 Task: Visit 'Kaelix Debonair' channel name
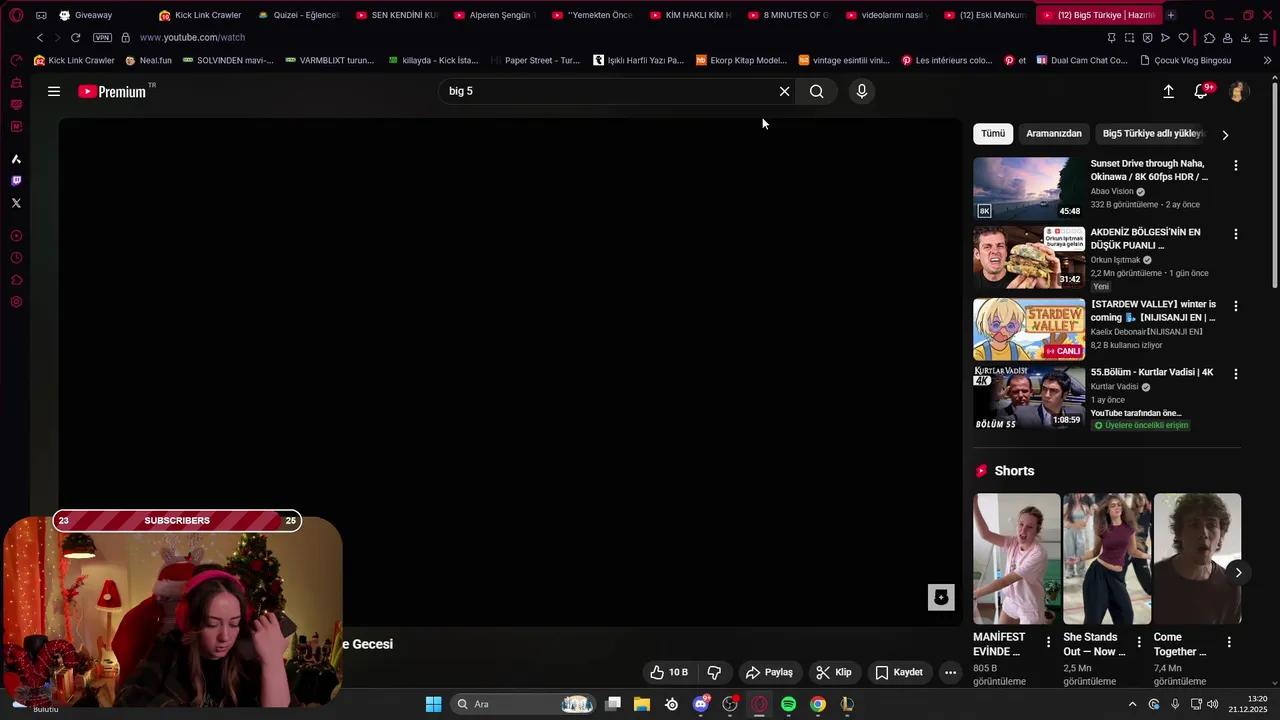point(1146,331)
